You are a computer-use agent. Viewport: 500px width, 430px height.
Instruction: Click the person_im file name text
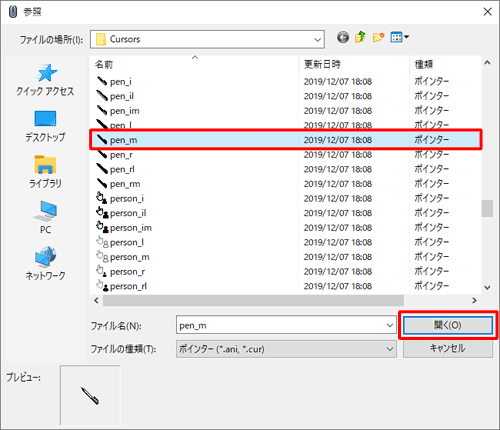[x=131, y=228]
